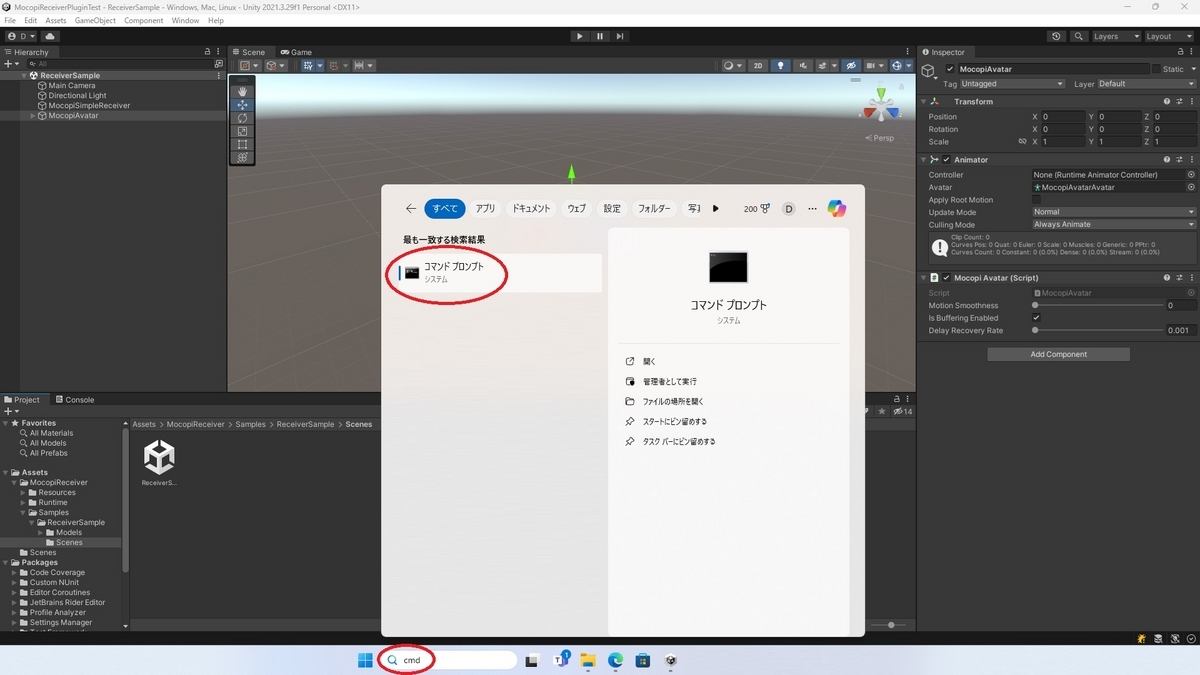The height and width of the screenshot is (675, 1200).
Task: Select the Rotate tool in Scene toolbar
Action: point(242,118)
